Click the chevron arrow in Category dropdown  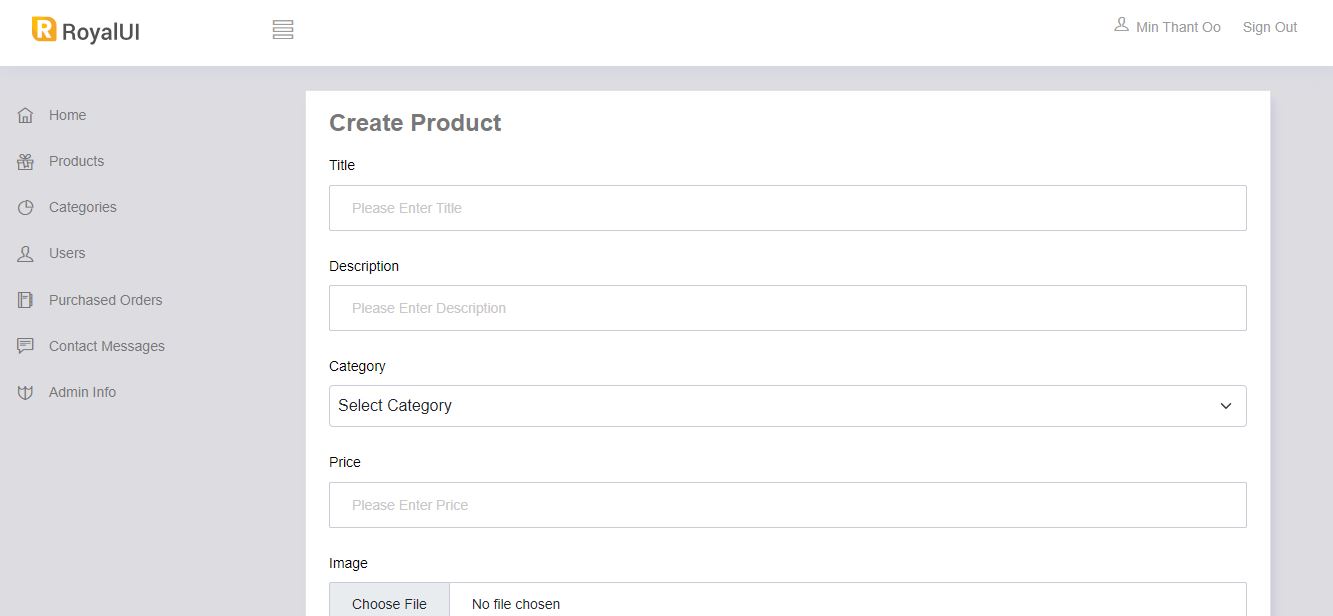coord(1226,406)
